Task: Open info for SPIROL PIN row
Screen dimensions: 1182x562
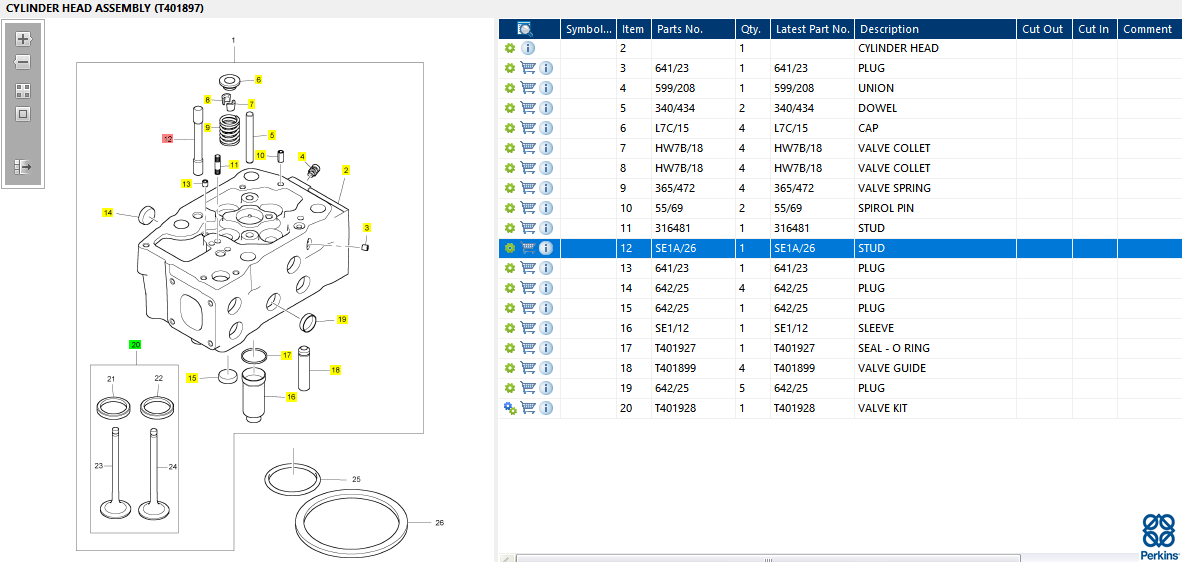Action: (x=547, y=208)
